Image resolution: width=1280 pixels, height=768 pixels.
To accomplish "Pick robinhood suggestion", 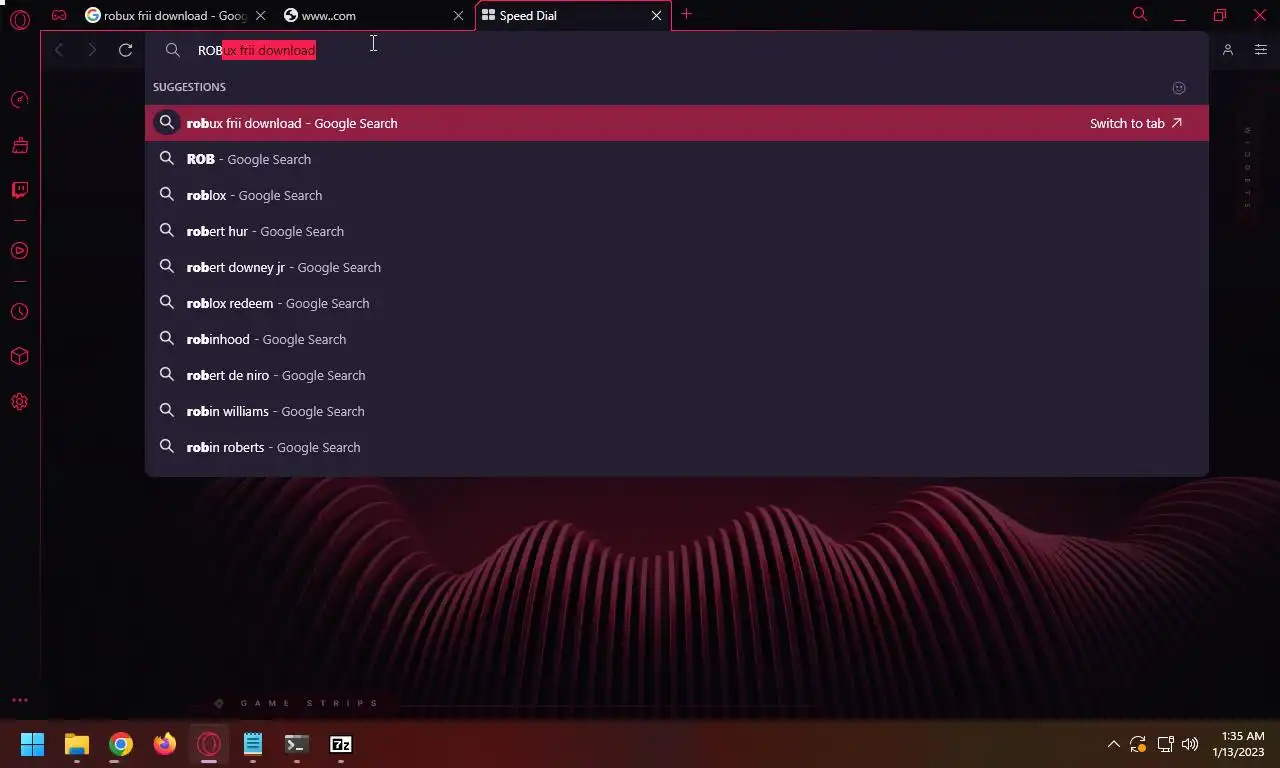I will pyautogui.click(x=677, y=339).
